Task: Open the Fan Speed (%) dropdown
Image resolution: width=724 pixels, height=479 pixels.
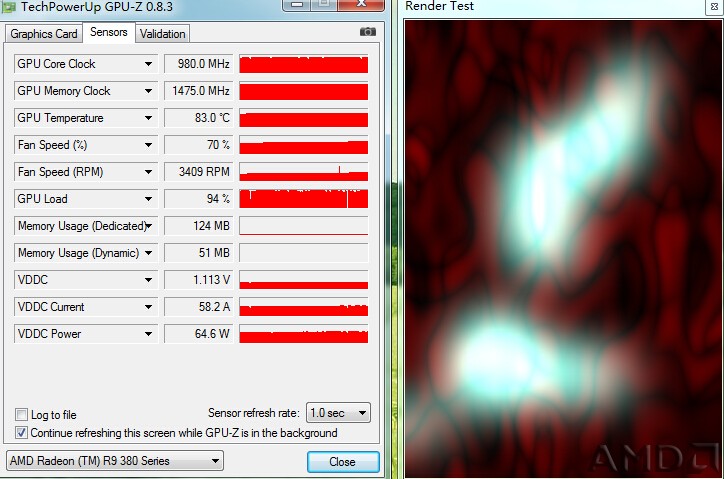Action: [x=148, y=145]
